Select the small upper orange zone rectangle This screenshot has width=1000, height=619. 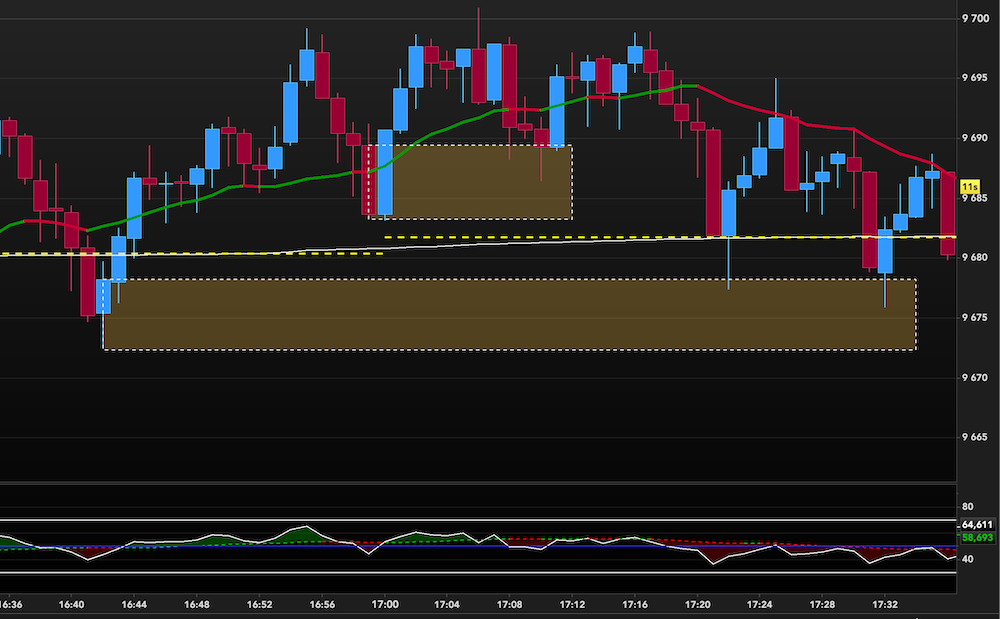click(471, 182)
